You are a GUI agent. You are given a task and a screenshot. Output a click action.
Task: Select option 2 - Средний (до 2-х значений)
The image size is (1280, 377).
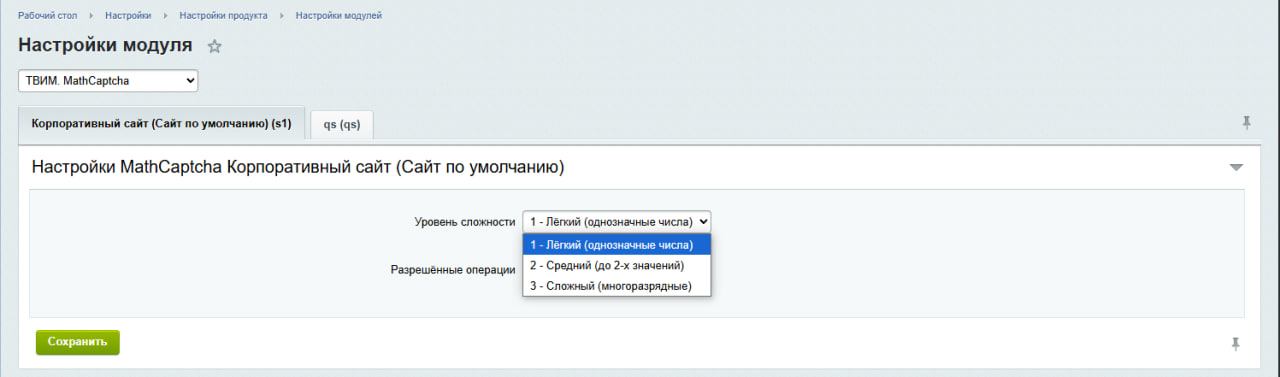(616, 266)
